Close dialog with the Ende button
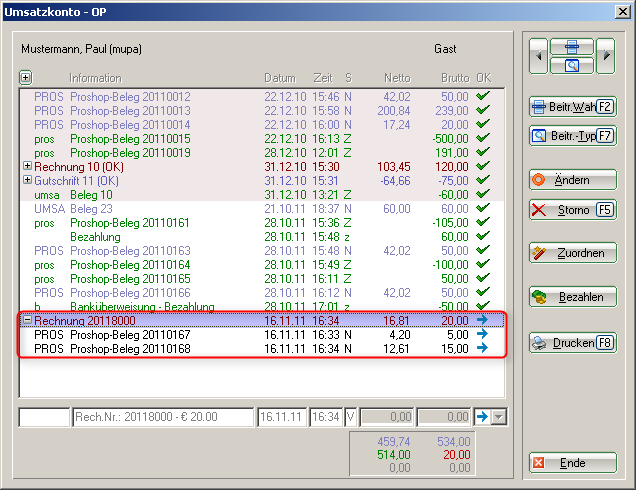The image size is (636, 490). point(572,464)
